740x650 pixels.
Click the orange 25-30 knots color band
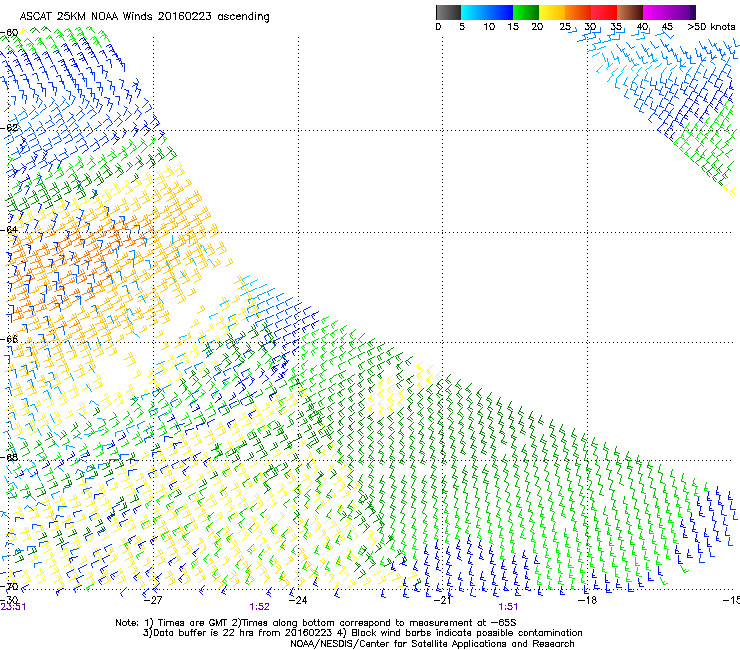578,12
